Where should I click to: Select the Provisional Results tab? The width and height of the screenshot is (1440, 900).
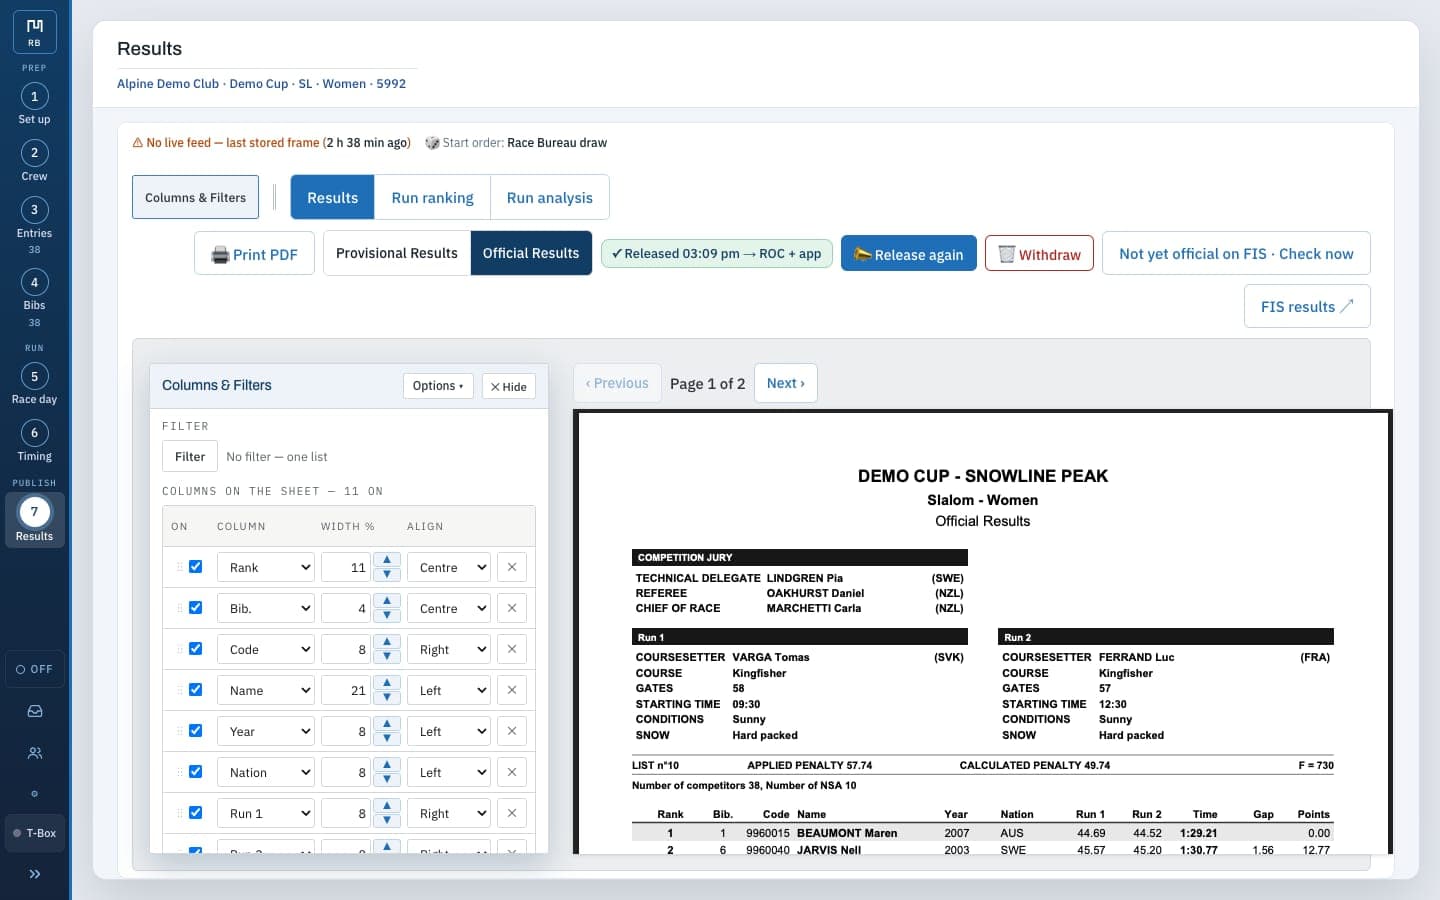[397, 253]
